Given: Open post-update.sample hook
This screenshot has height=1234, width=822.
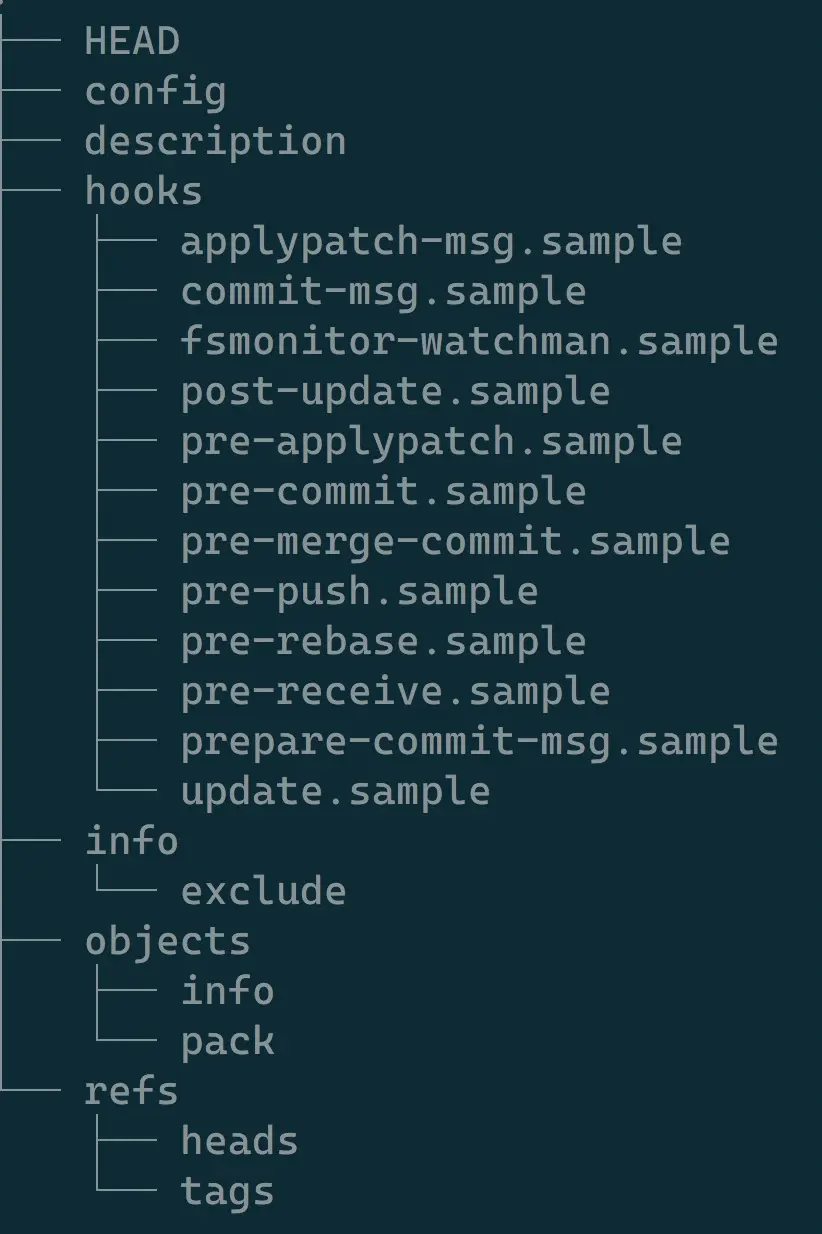Looking at the screenshot, I should (x=395, y=392).
